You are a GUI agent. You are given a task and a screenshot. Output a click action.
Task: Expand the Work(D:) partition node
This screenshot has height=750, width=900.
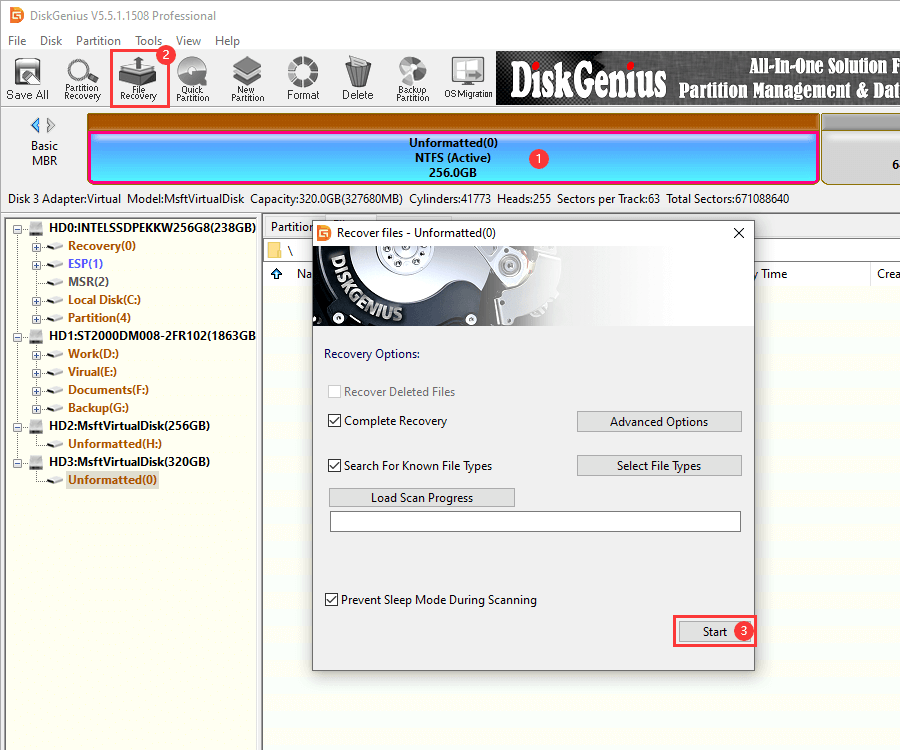tap(36, 355)
